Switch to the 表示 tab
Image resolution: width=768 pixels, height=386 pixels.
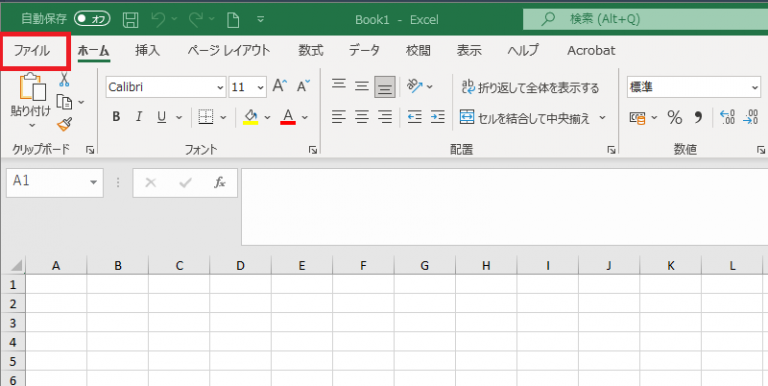[469, 50]
